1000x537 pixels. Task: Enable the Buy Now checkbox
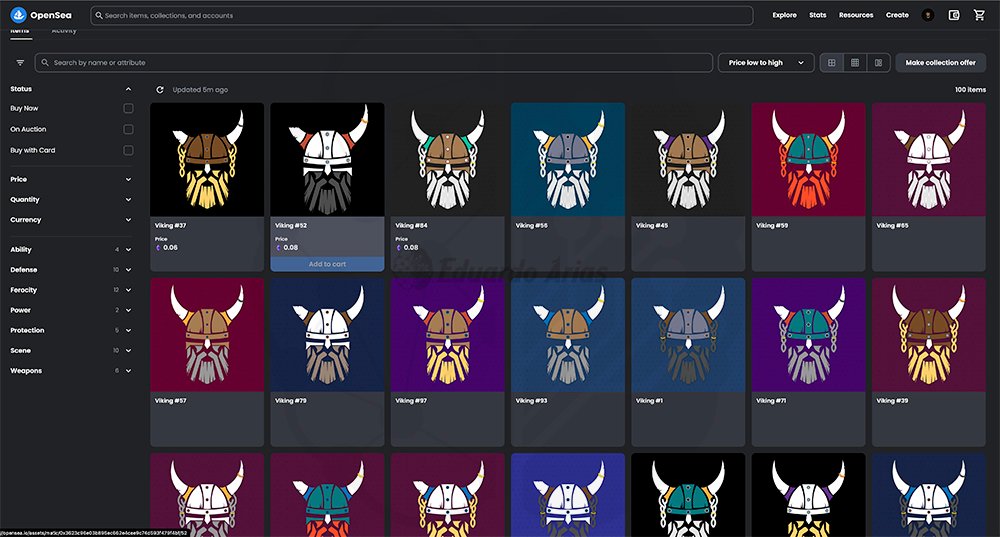[x=128, y=108]
